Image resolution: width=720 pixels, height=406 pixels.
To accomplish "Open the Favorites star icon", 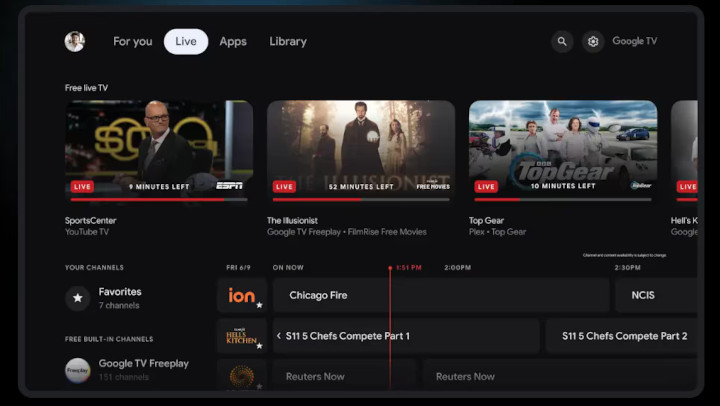I will [x=78, y=298].
